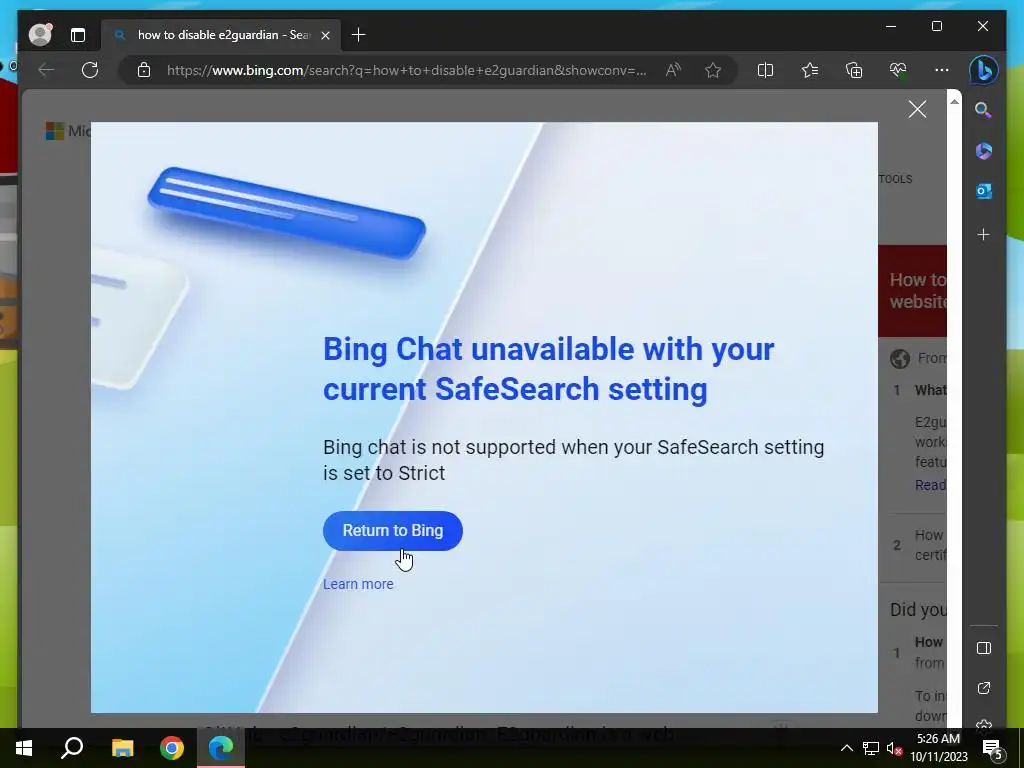The image size is (1024, 768).
Task: Open the notification center icon
Action: [993, 748]
